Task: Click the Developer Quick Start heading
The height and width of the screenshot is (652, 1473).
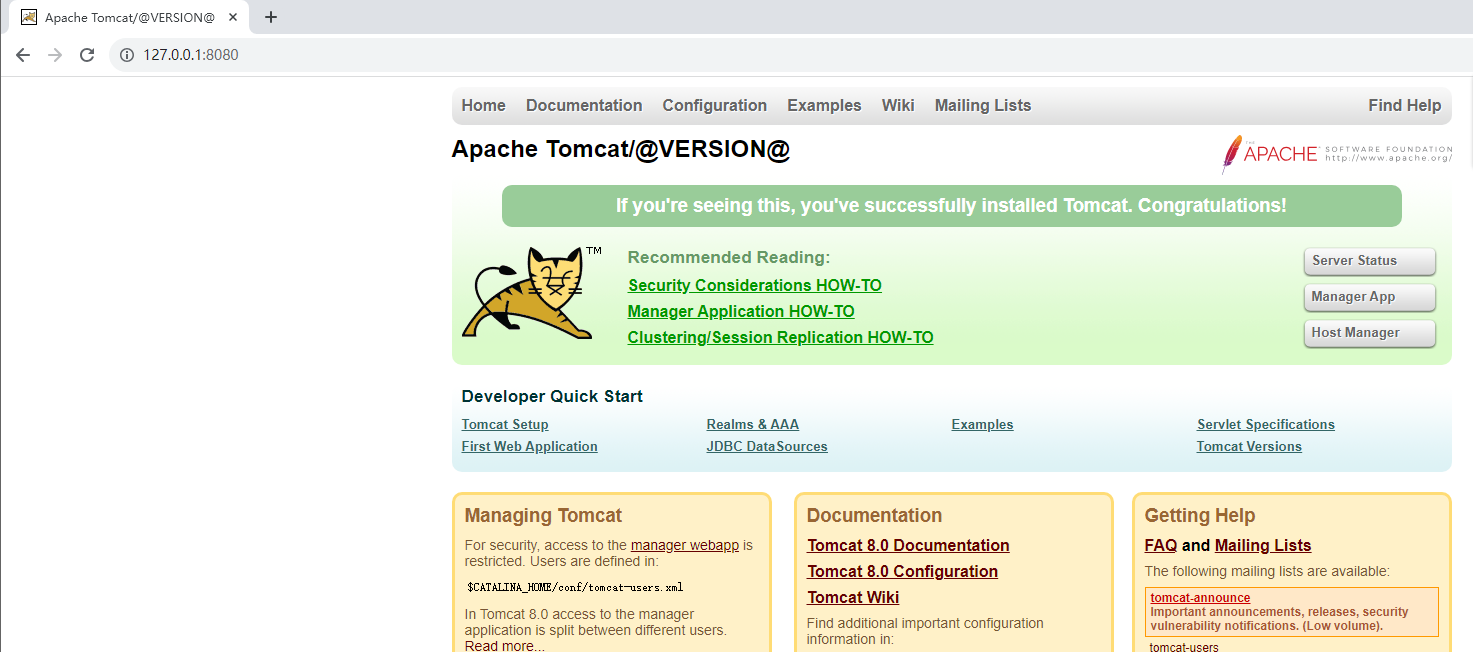Action: coord(552,396)
